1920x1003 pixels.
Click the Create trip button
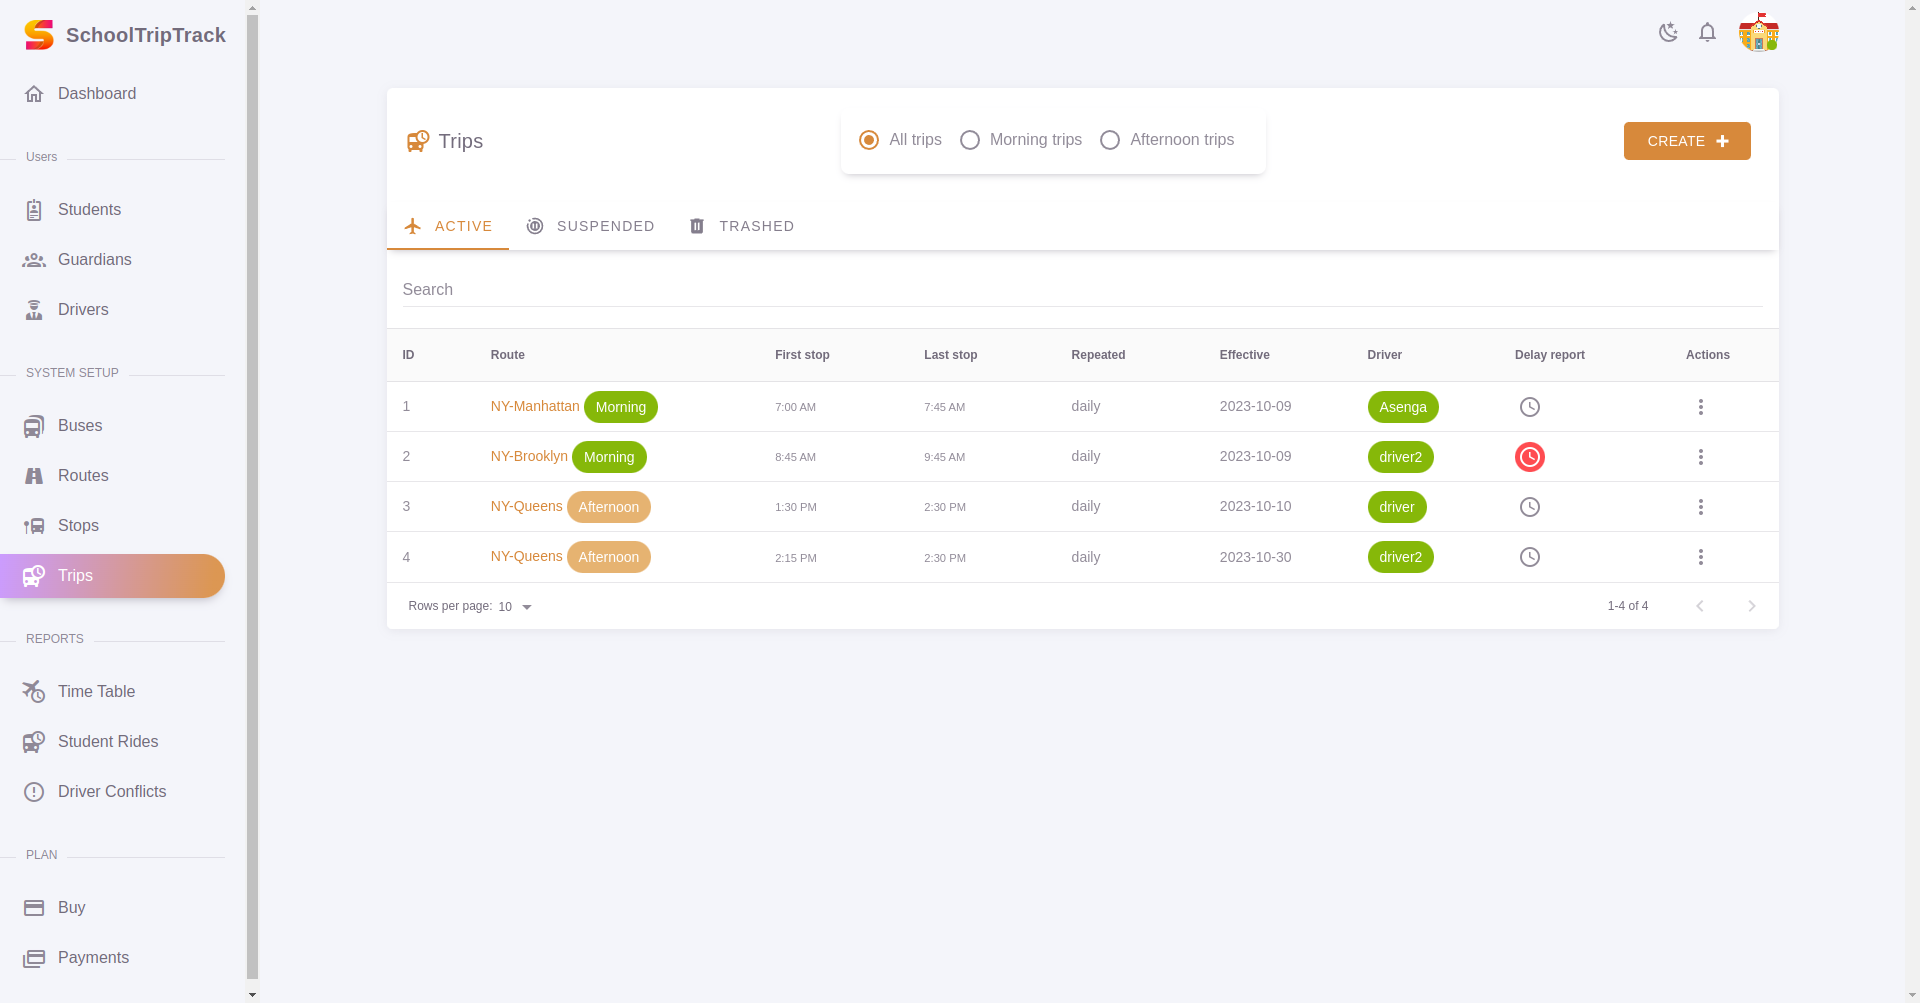(1687, 141)
